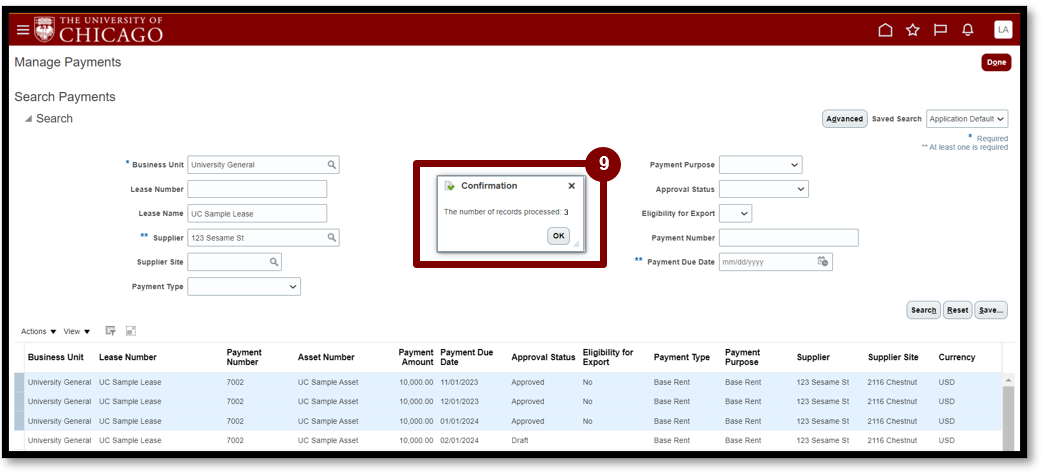
Task: Open the Watchlist flag icon
Action: [x=940, y=30]
